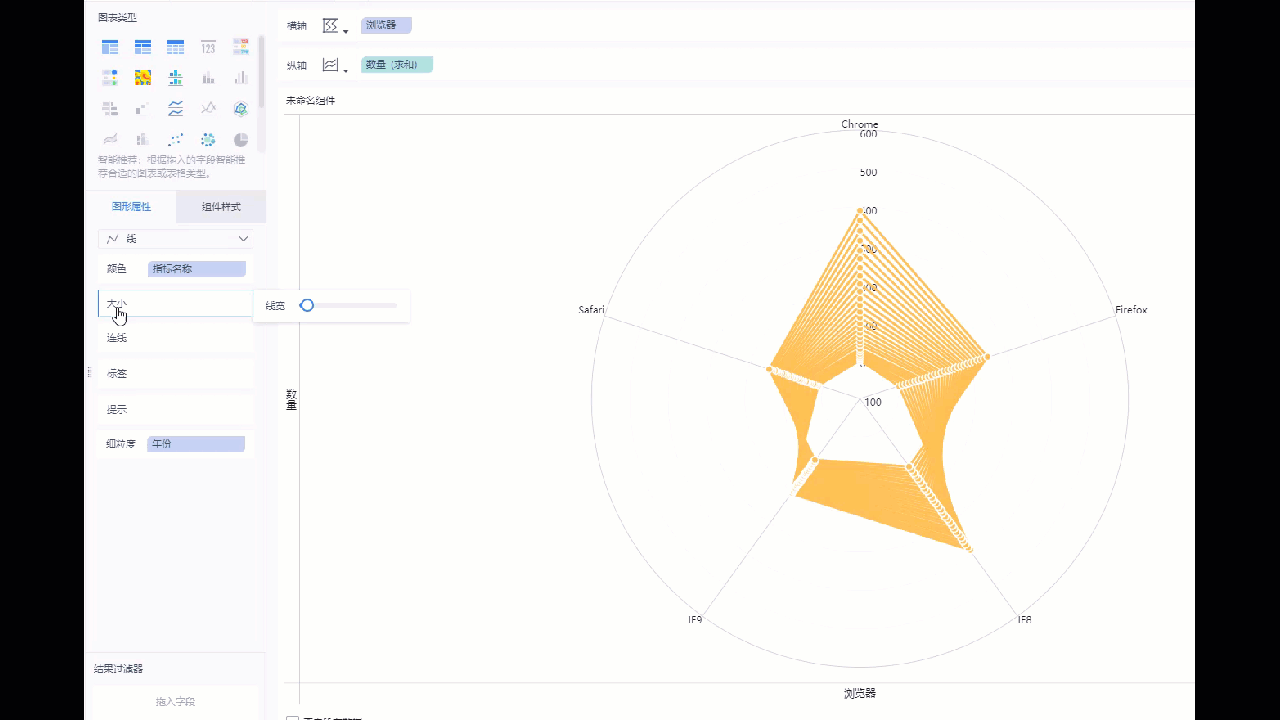
Task: Click the far end of the 线宽 slider track
Action: [395, 305]
